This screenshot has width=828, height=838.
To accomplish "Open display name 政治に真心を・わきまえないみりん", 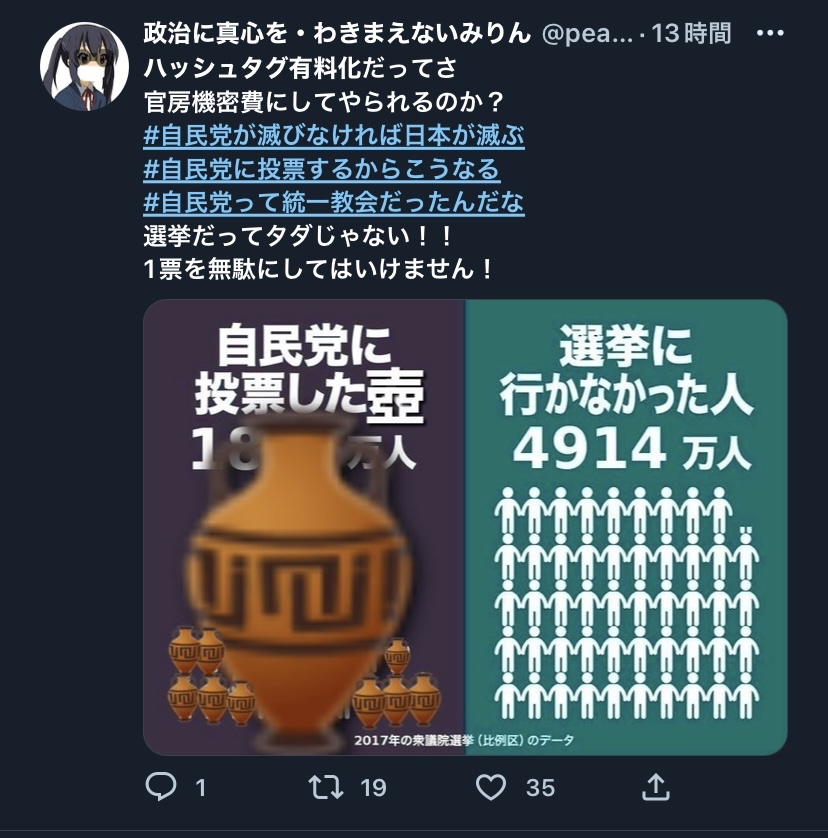I will tap(337, 34).
